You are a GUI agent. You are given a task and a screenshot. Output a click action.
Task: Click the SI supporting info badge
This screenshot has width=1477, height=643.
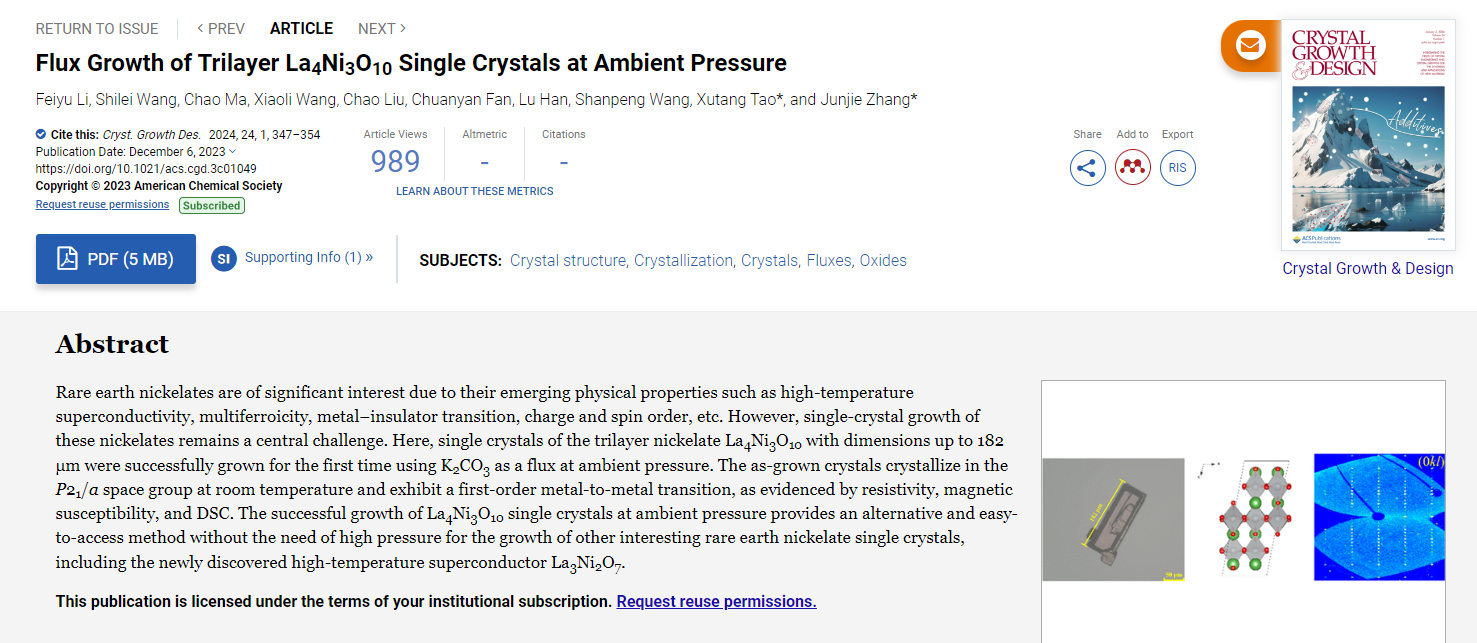(224, 259)
